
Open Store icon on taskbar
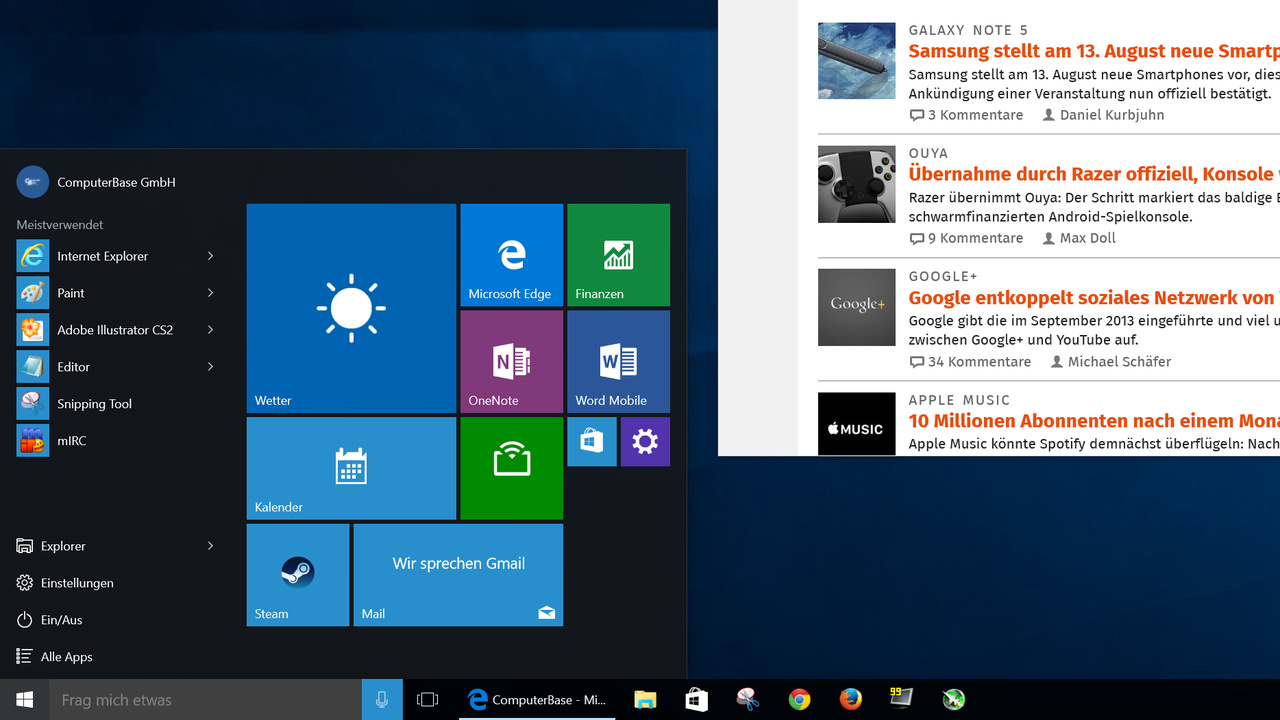[696, 700]
